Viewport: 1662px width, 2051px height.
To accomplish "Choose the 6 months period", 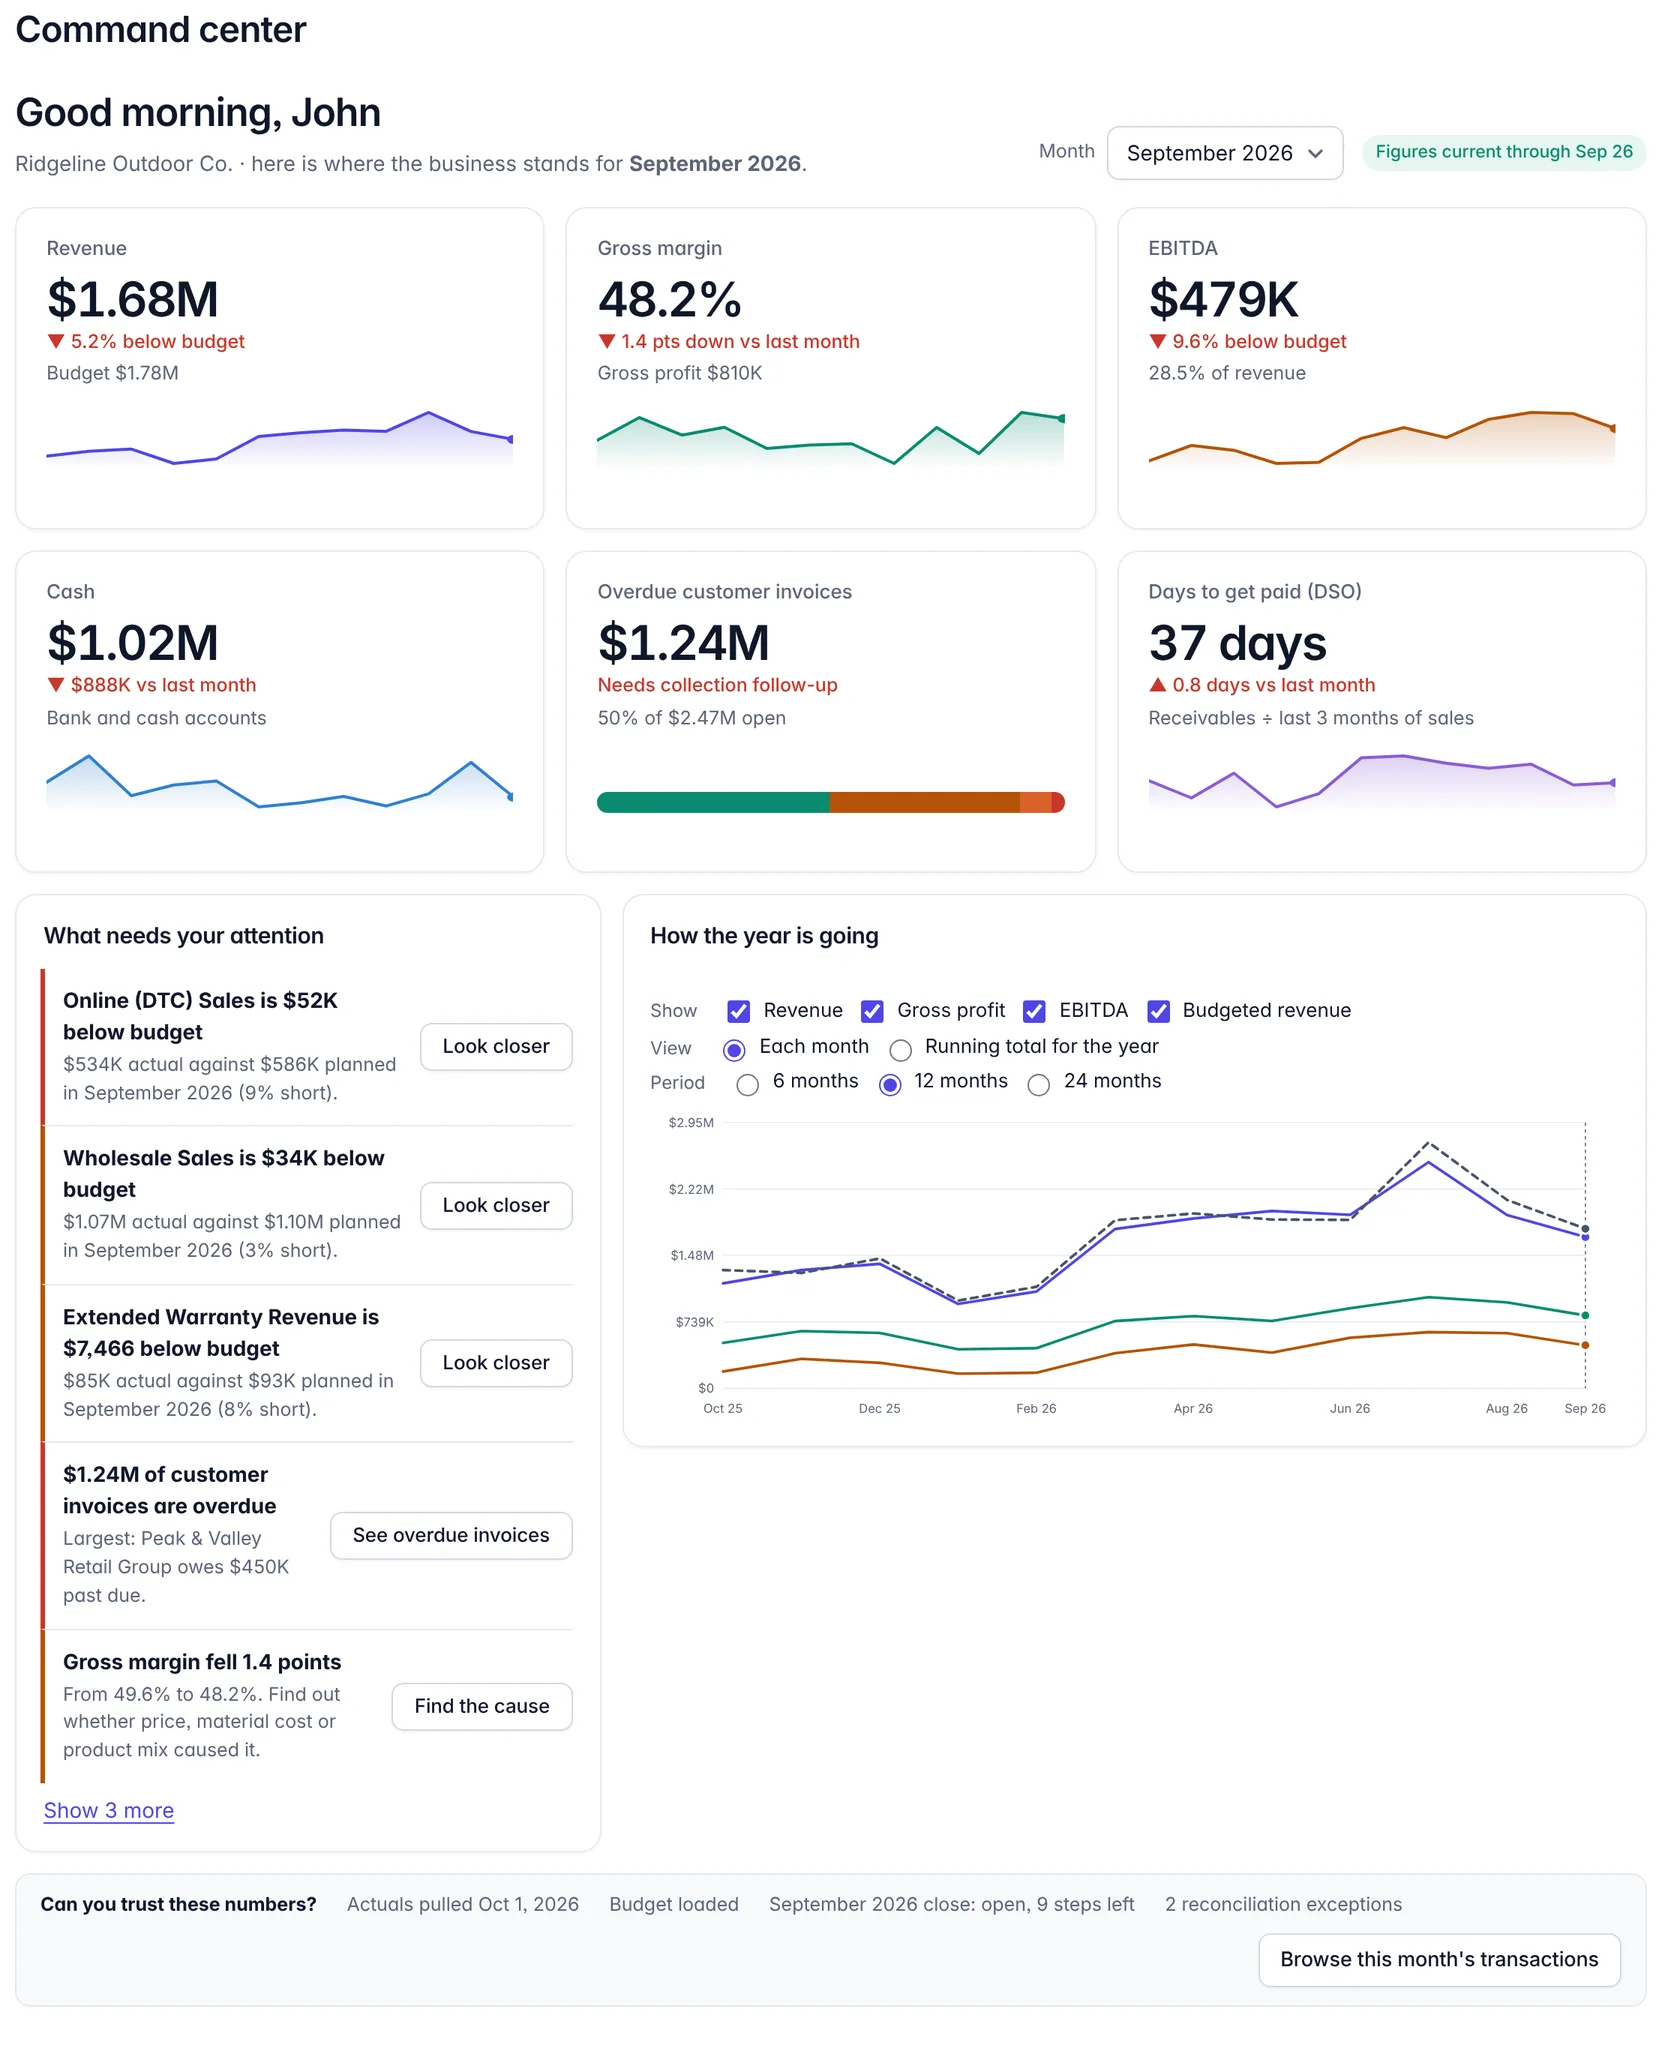I will pyautogui.click(x=747, y=1085).
